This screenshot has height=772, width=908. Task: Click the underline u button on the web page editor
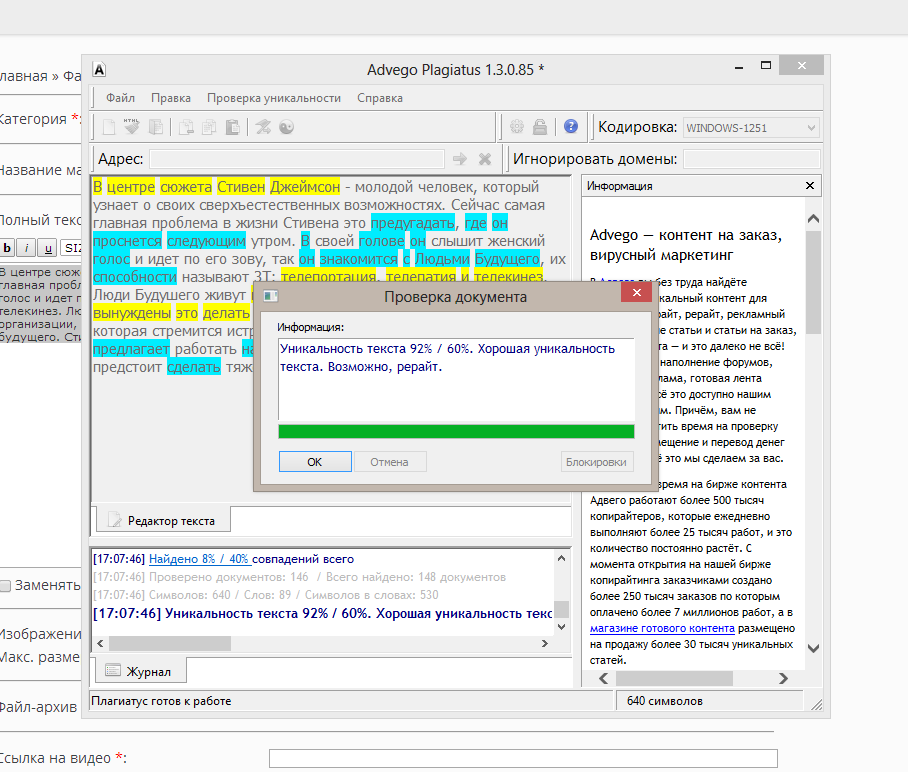point(48,248)
